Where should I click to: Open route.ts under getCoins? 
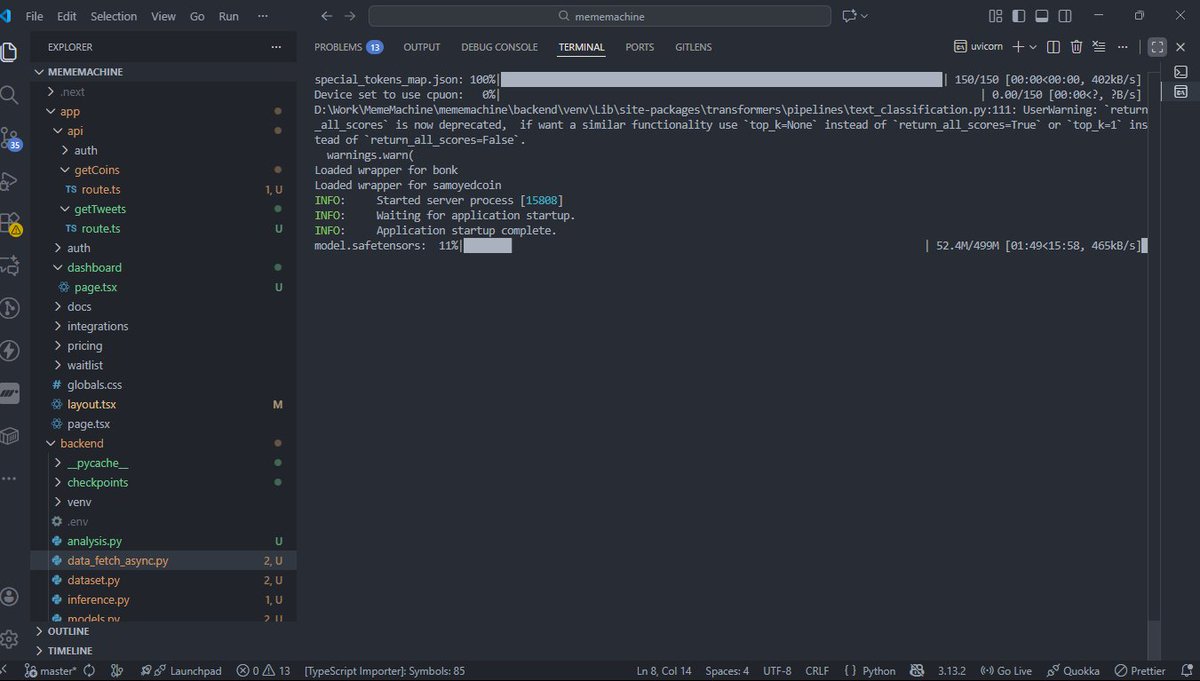165,189
